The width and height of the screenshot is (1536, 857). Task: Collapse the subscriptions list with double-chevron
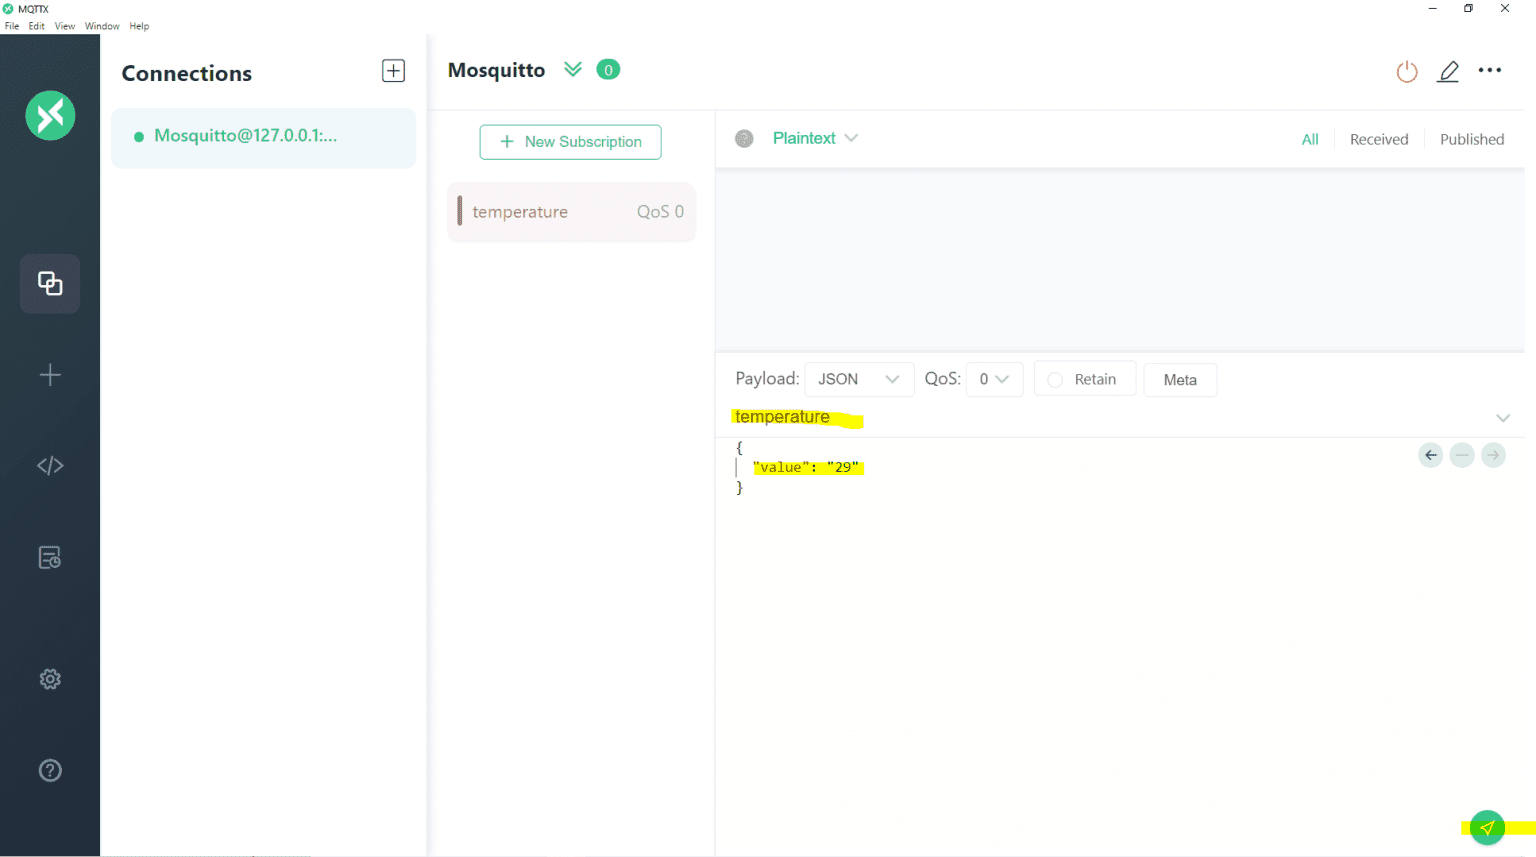[x=573, y=70]
